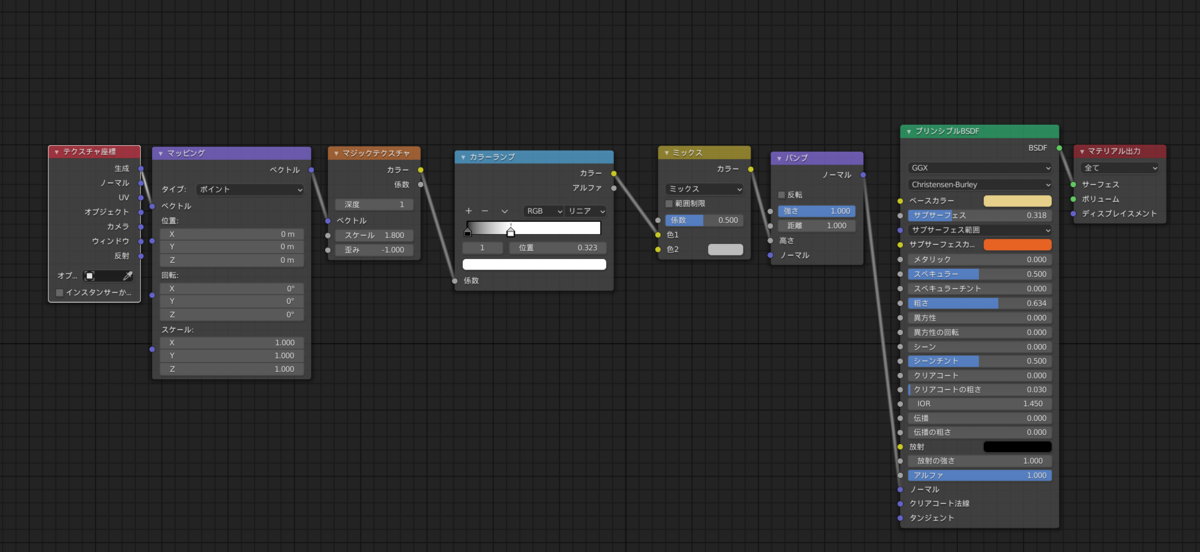Viewport: 1200px width, 552px height.
Task: Click the ディスプレイスメント input socket
Action: click(x=1074, y=213)
